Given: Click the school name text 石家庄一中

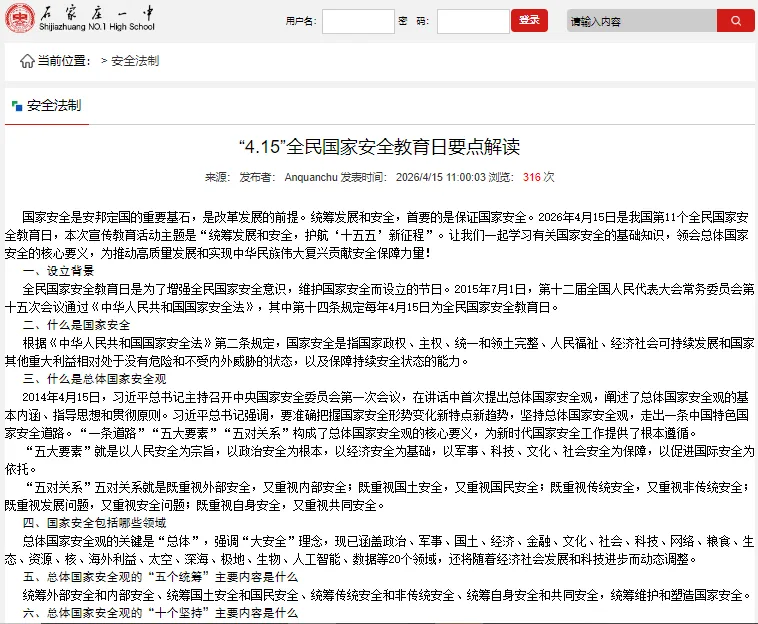Looking at the screenshot, I should tap(97, 12).
